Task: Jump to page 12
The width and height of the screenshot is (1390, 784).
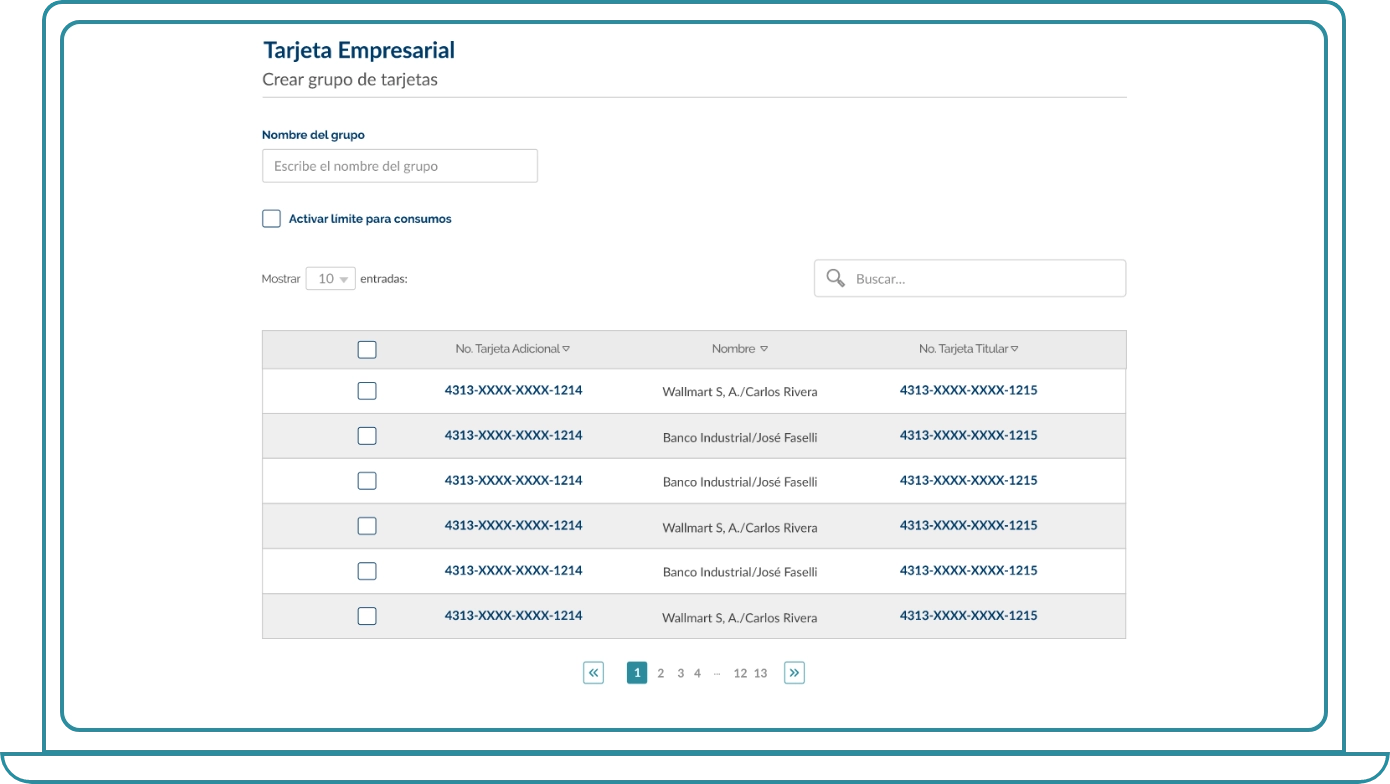Action: [740, 673]
